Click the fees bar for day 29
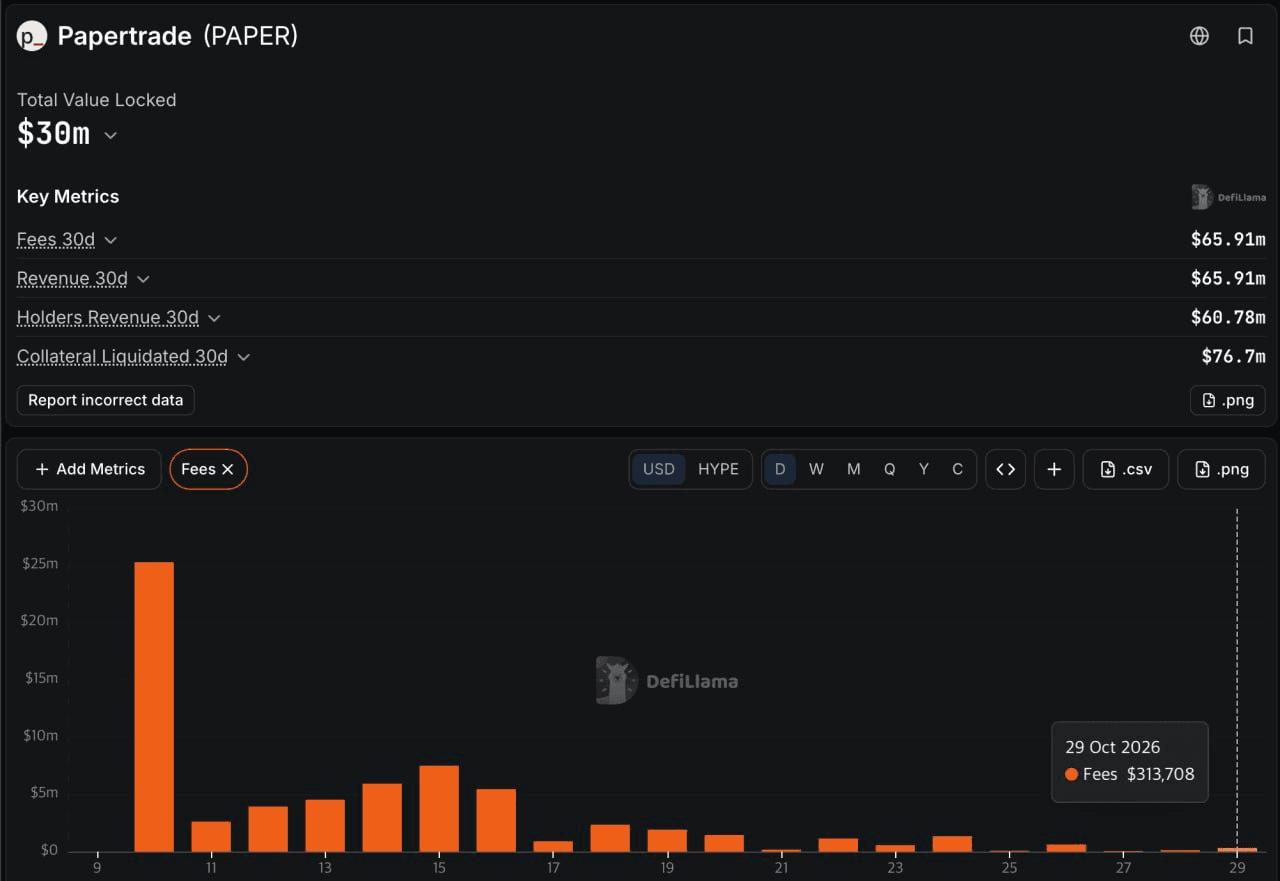The image size is (1280, 881). tap(1237, 849)
